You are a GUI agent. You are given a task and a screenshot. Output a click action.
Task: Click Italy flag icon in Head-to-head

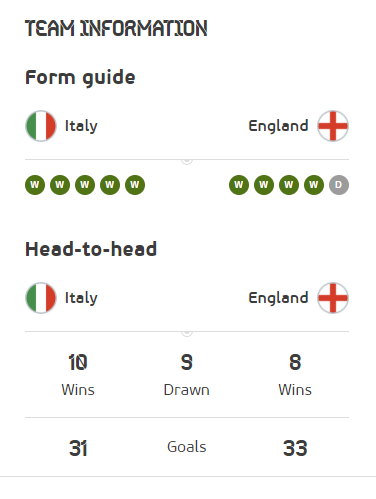point(41,298)
